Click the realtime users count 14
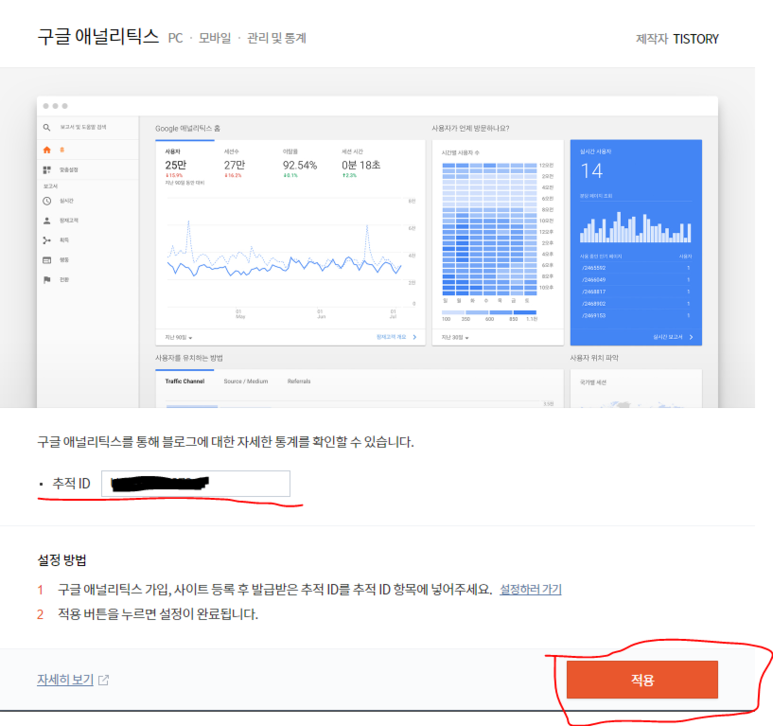The image size is (773, 726). coord(592,171)
